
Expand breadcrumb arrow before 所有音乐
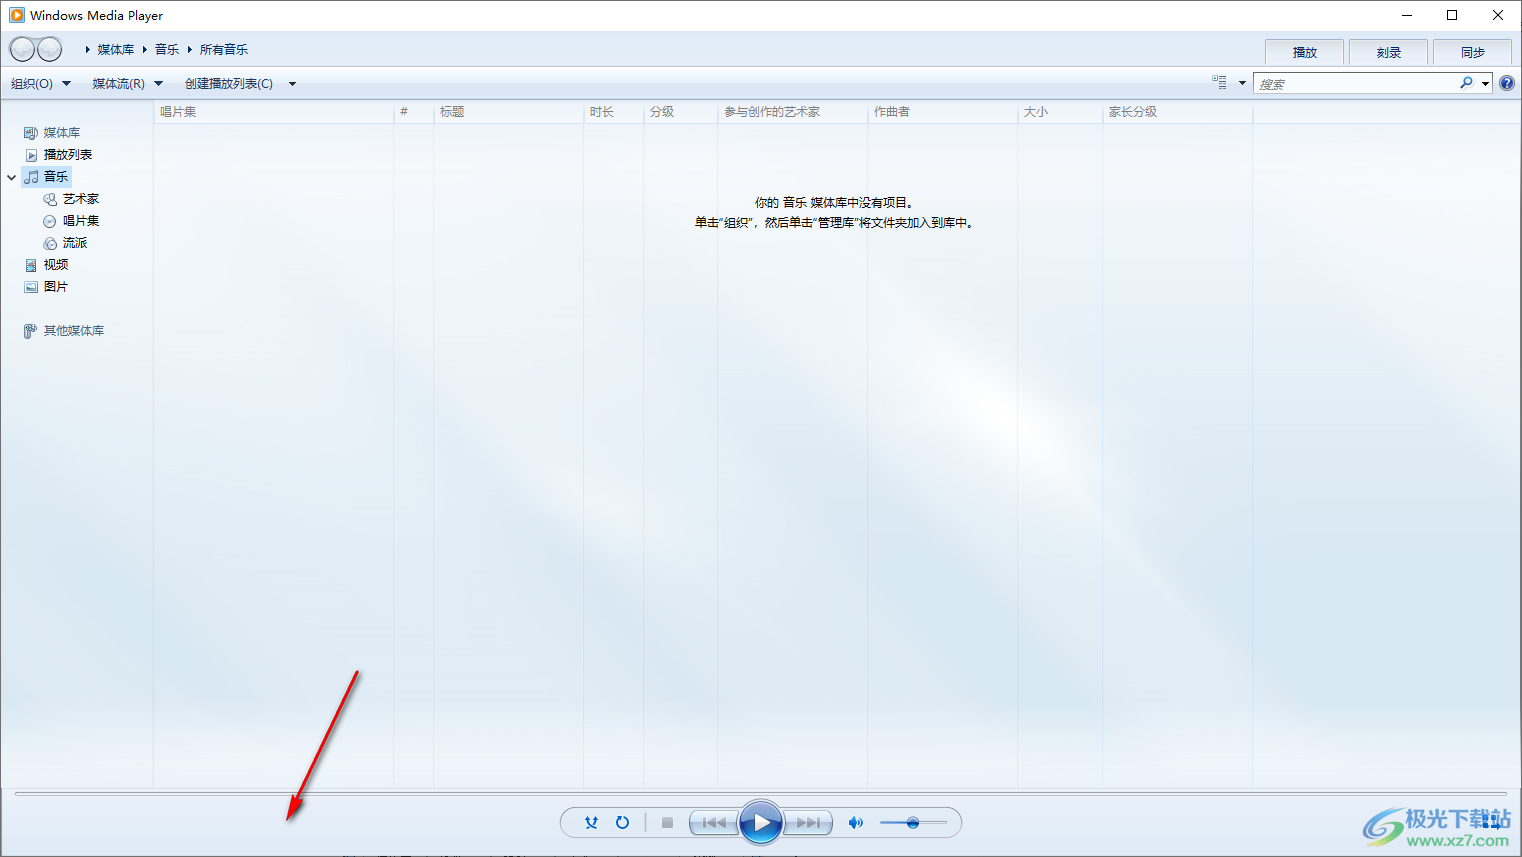tap(189, 50)
